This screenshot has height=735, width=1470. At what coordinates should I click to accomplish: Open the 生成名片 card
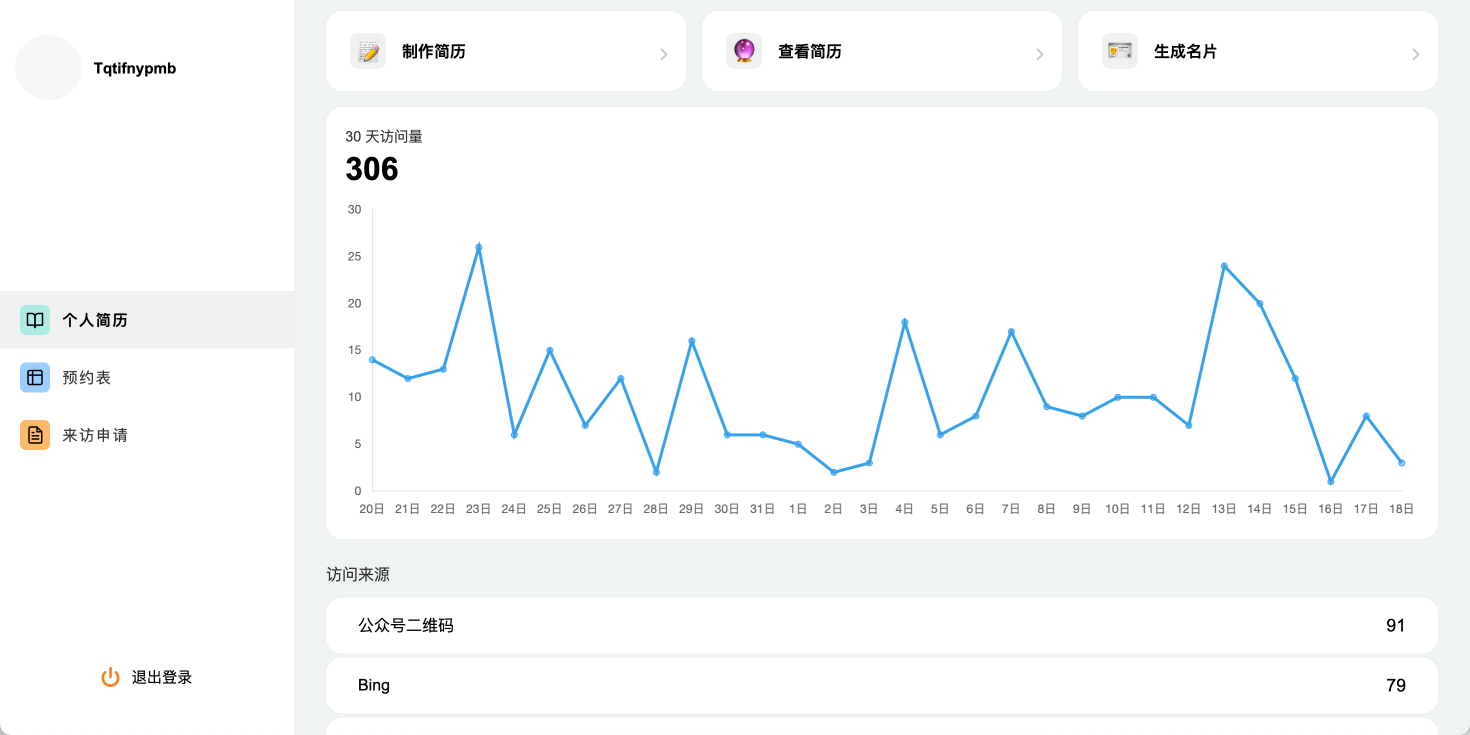click(1258, 51)
